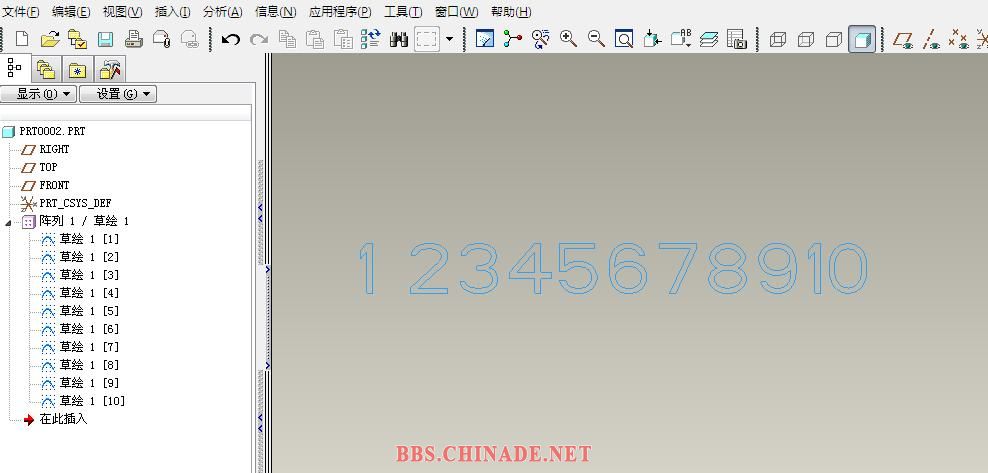Image resolution: width=988 pixels, height=473 pixels.
Task: Click the Paste clipboard icon
Action: [314, 40]
